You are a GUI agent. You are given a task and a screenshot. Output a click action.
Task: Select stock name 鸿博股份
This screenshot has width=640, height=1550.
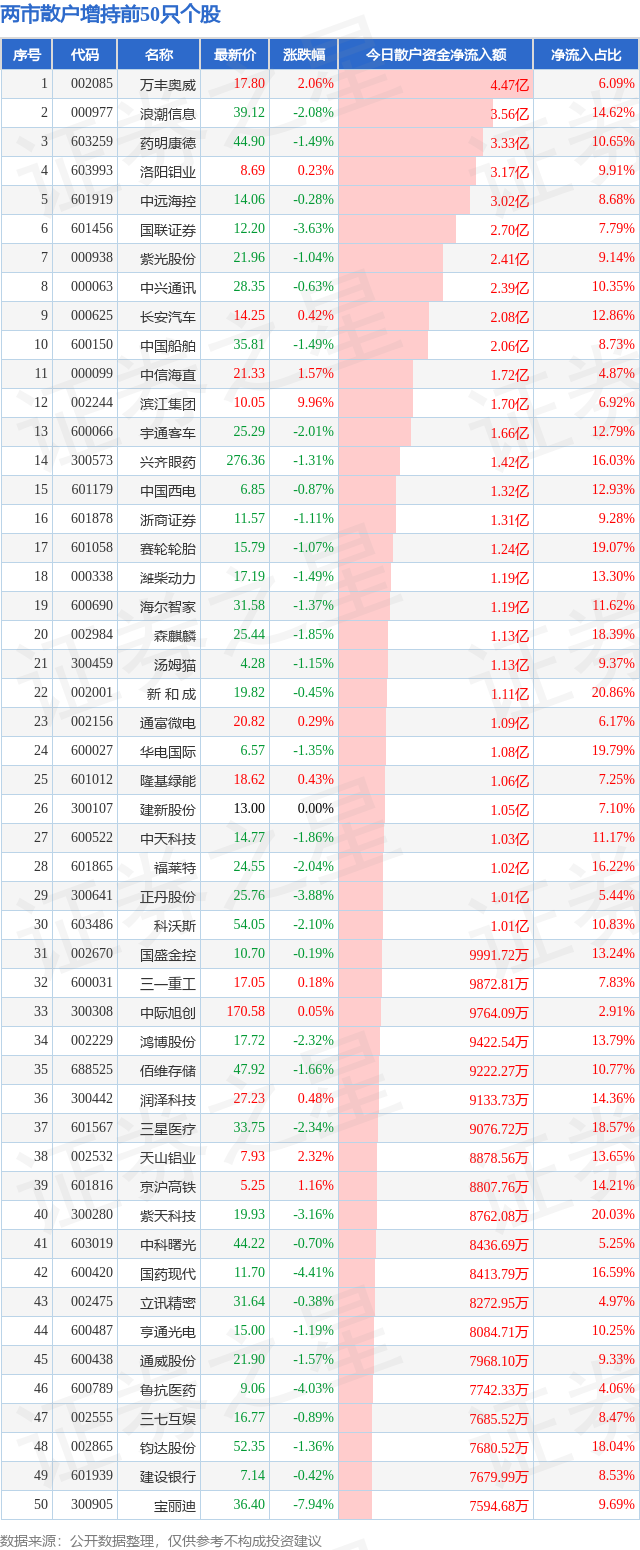[x=168, y=1041]
